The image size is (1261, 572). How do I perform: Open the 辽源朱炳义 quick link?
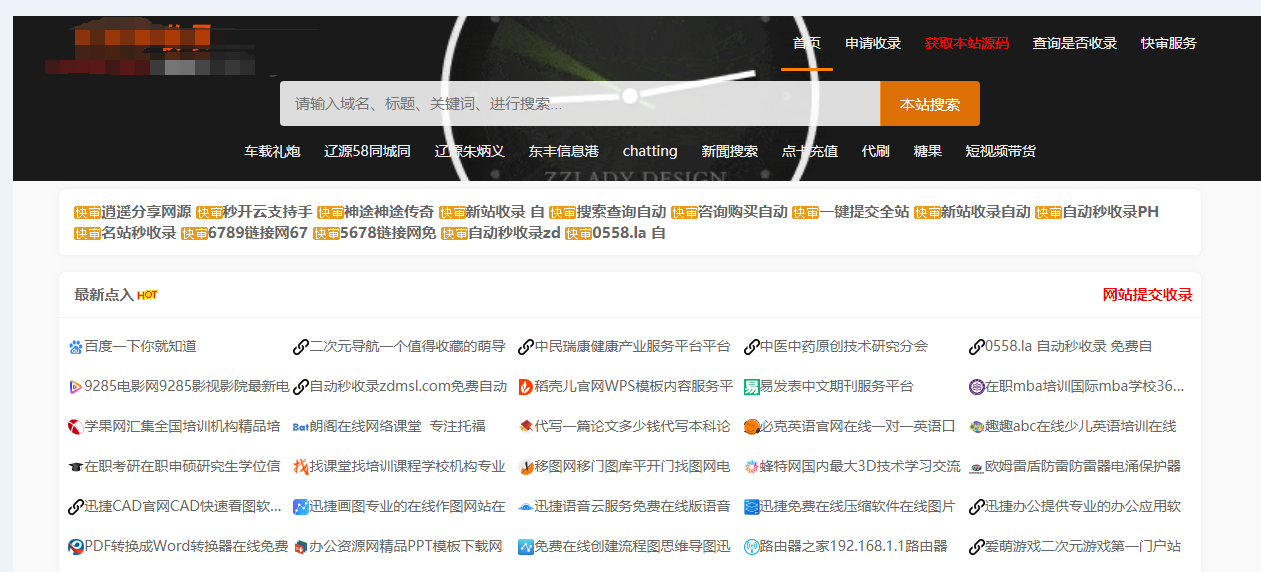(469, 151)
